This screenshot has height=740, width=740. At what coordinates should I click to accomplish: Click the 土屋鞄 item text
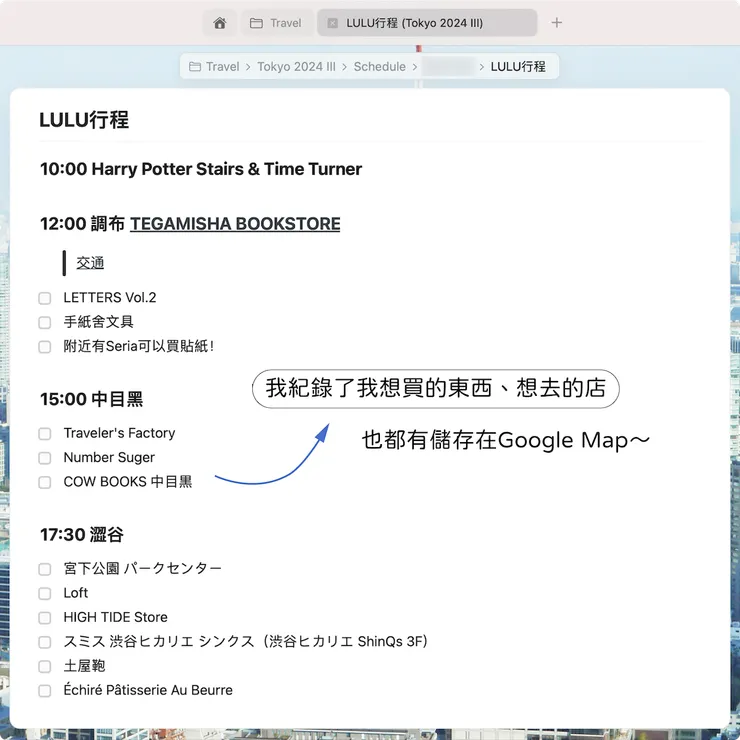84,666
